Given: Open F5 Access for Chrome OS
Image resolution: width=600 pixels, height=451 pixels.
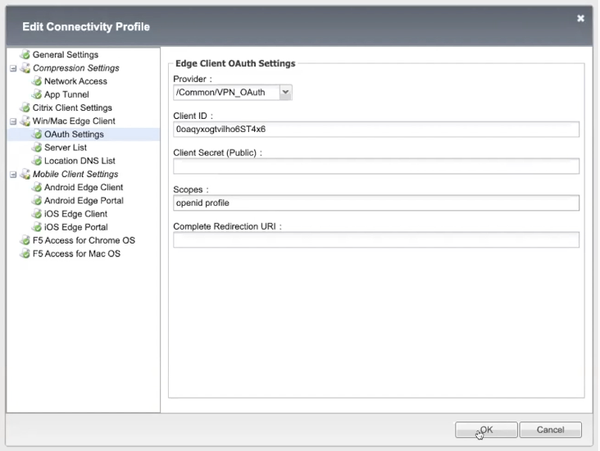Looking at the screenshot, I should (83, 240).
